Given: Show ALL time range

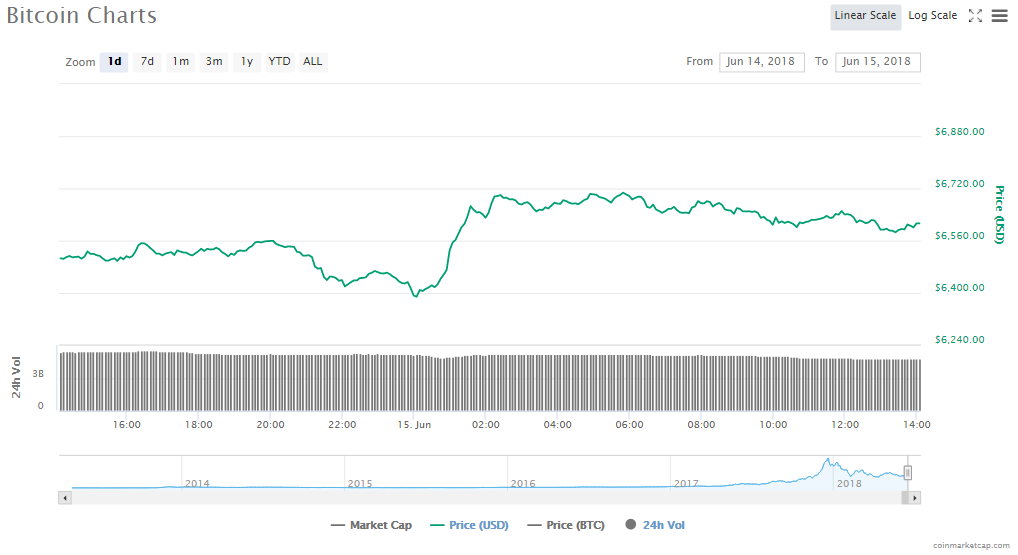Looking at the screenshot, I should (313, 62).
